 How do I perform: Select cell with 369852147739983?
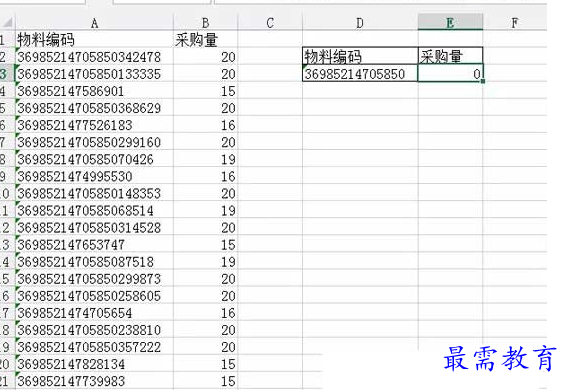(x=94, y=381)
